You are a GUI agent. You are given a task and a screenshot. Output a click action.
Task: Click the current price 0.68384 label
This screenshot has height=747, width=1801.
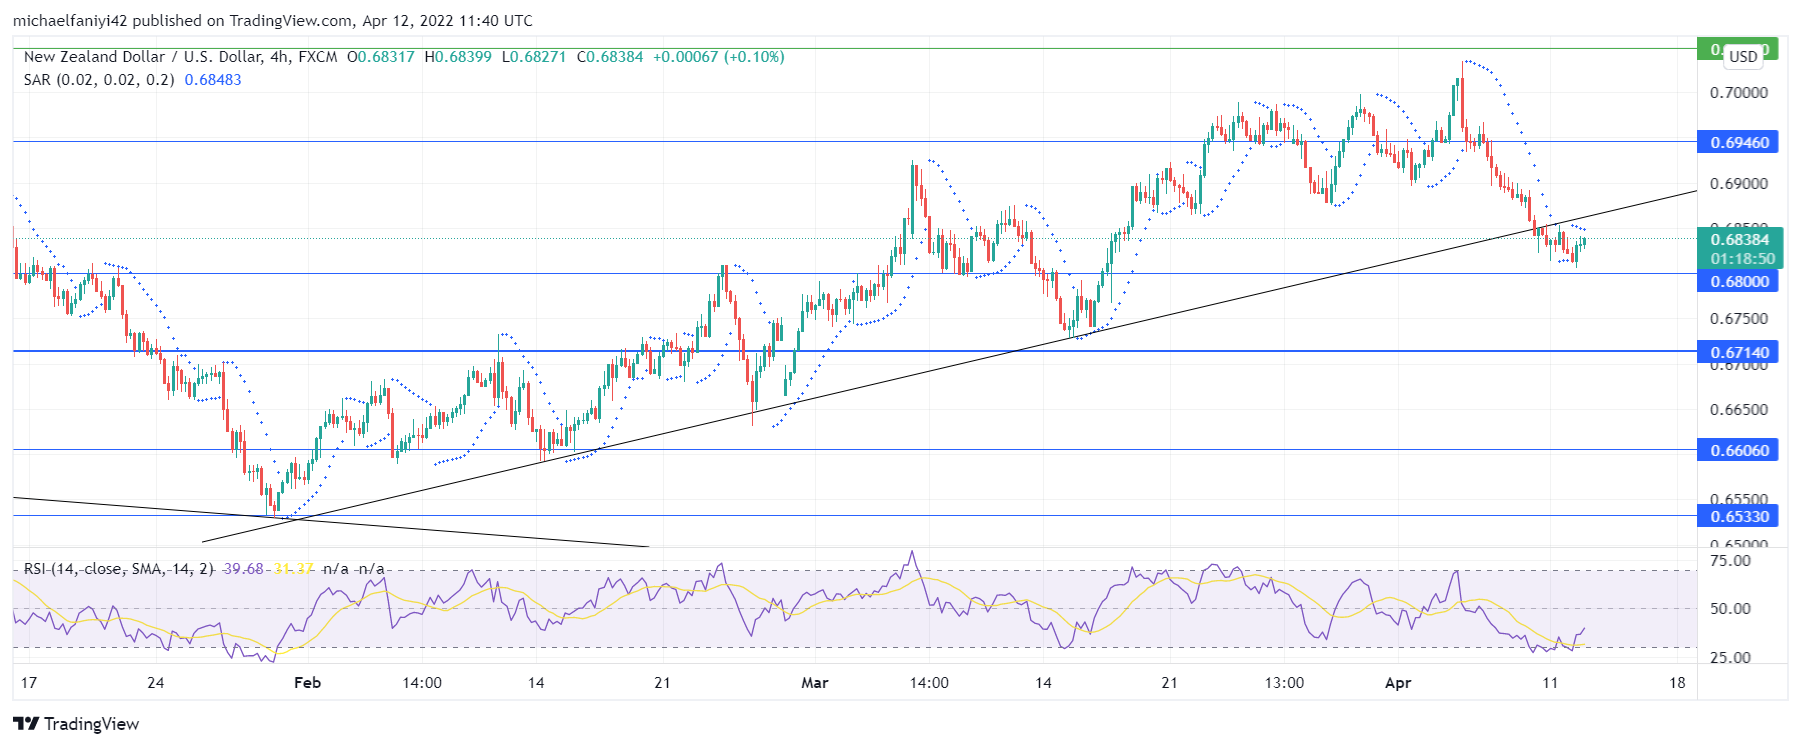pos(1739,239)
